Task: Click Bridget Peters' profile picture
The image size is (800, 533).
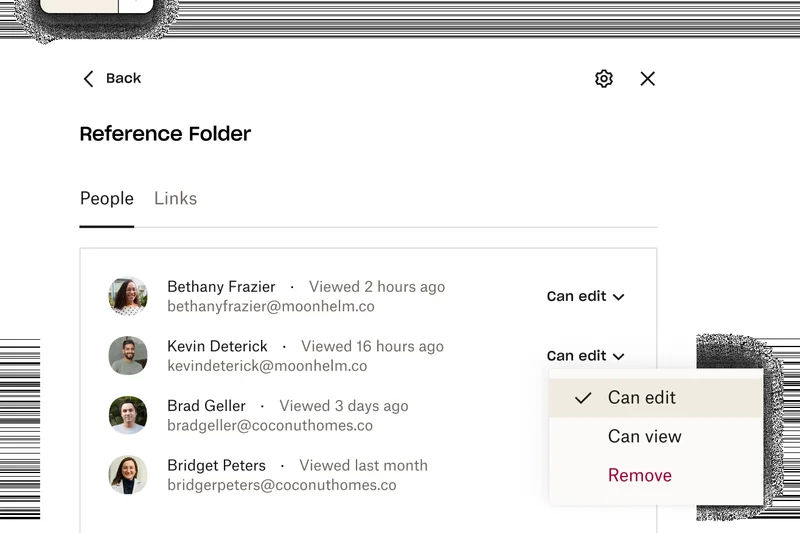Action: 128,475
